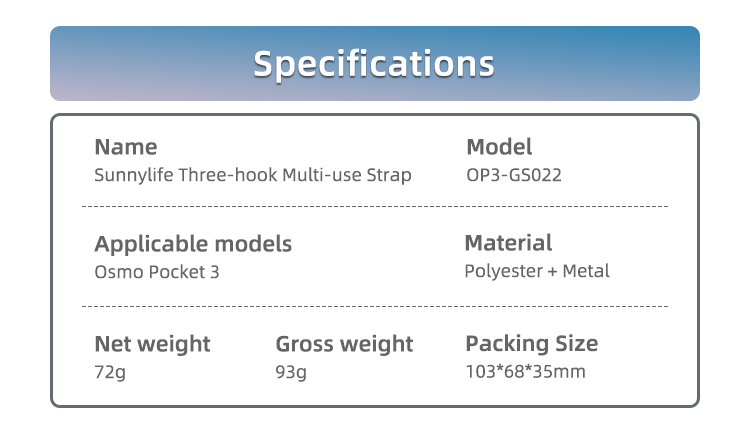Click the Specifications header banner
Viewport: 750px width, 425px height.
click(375, 63)
